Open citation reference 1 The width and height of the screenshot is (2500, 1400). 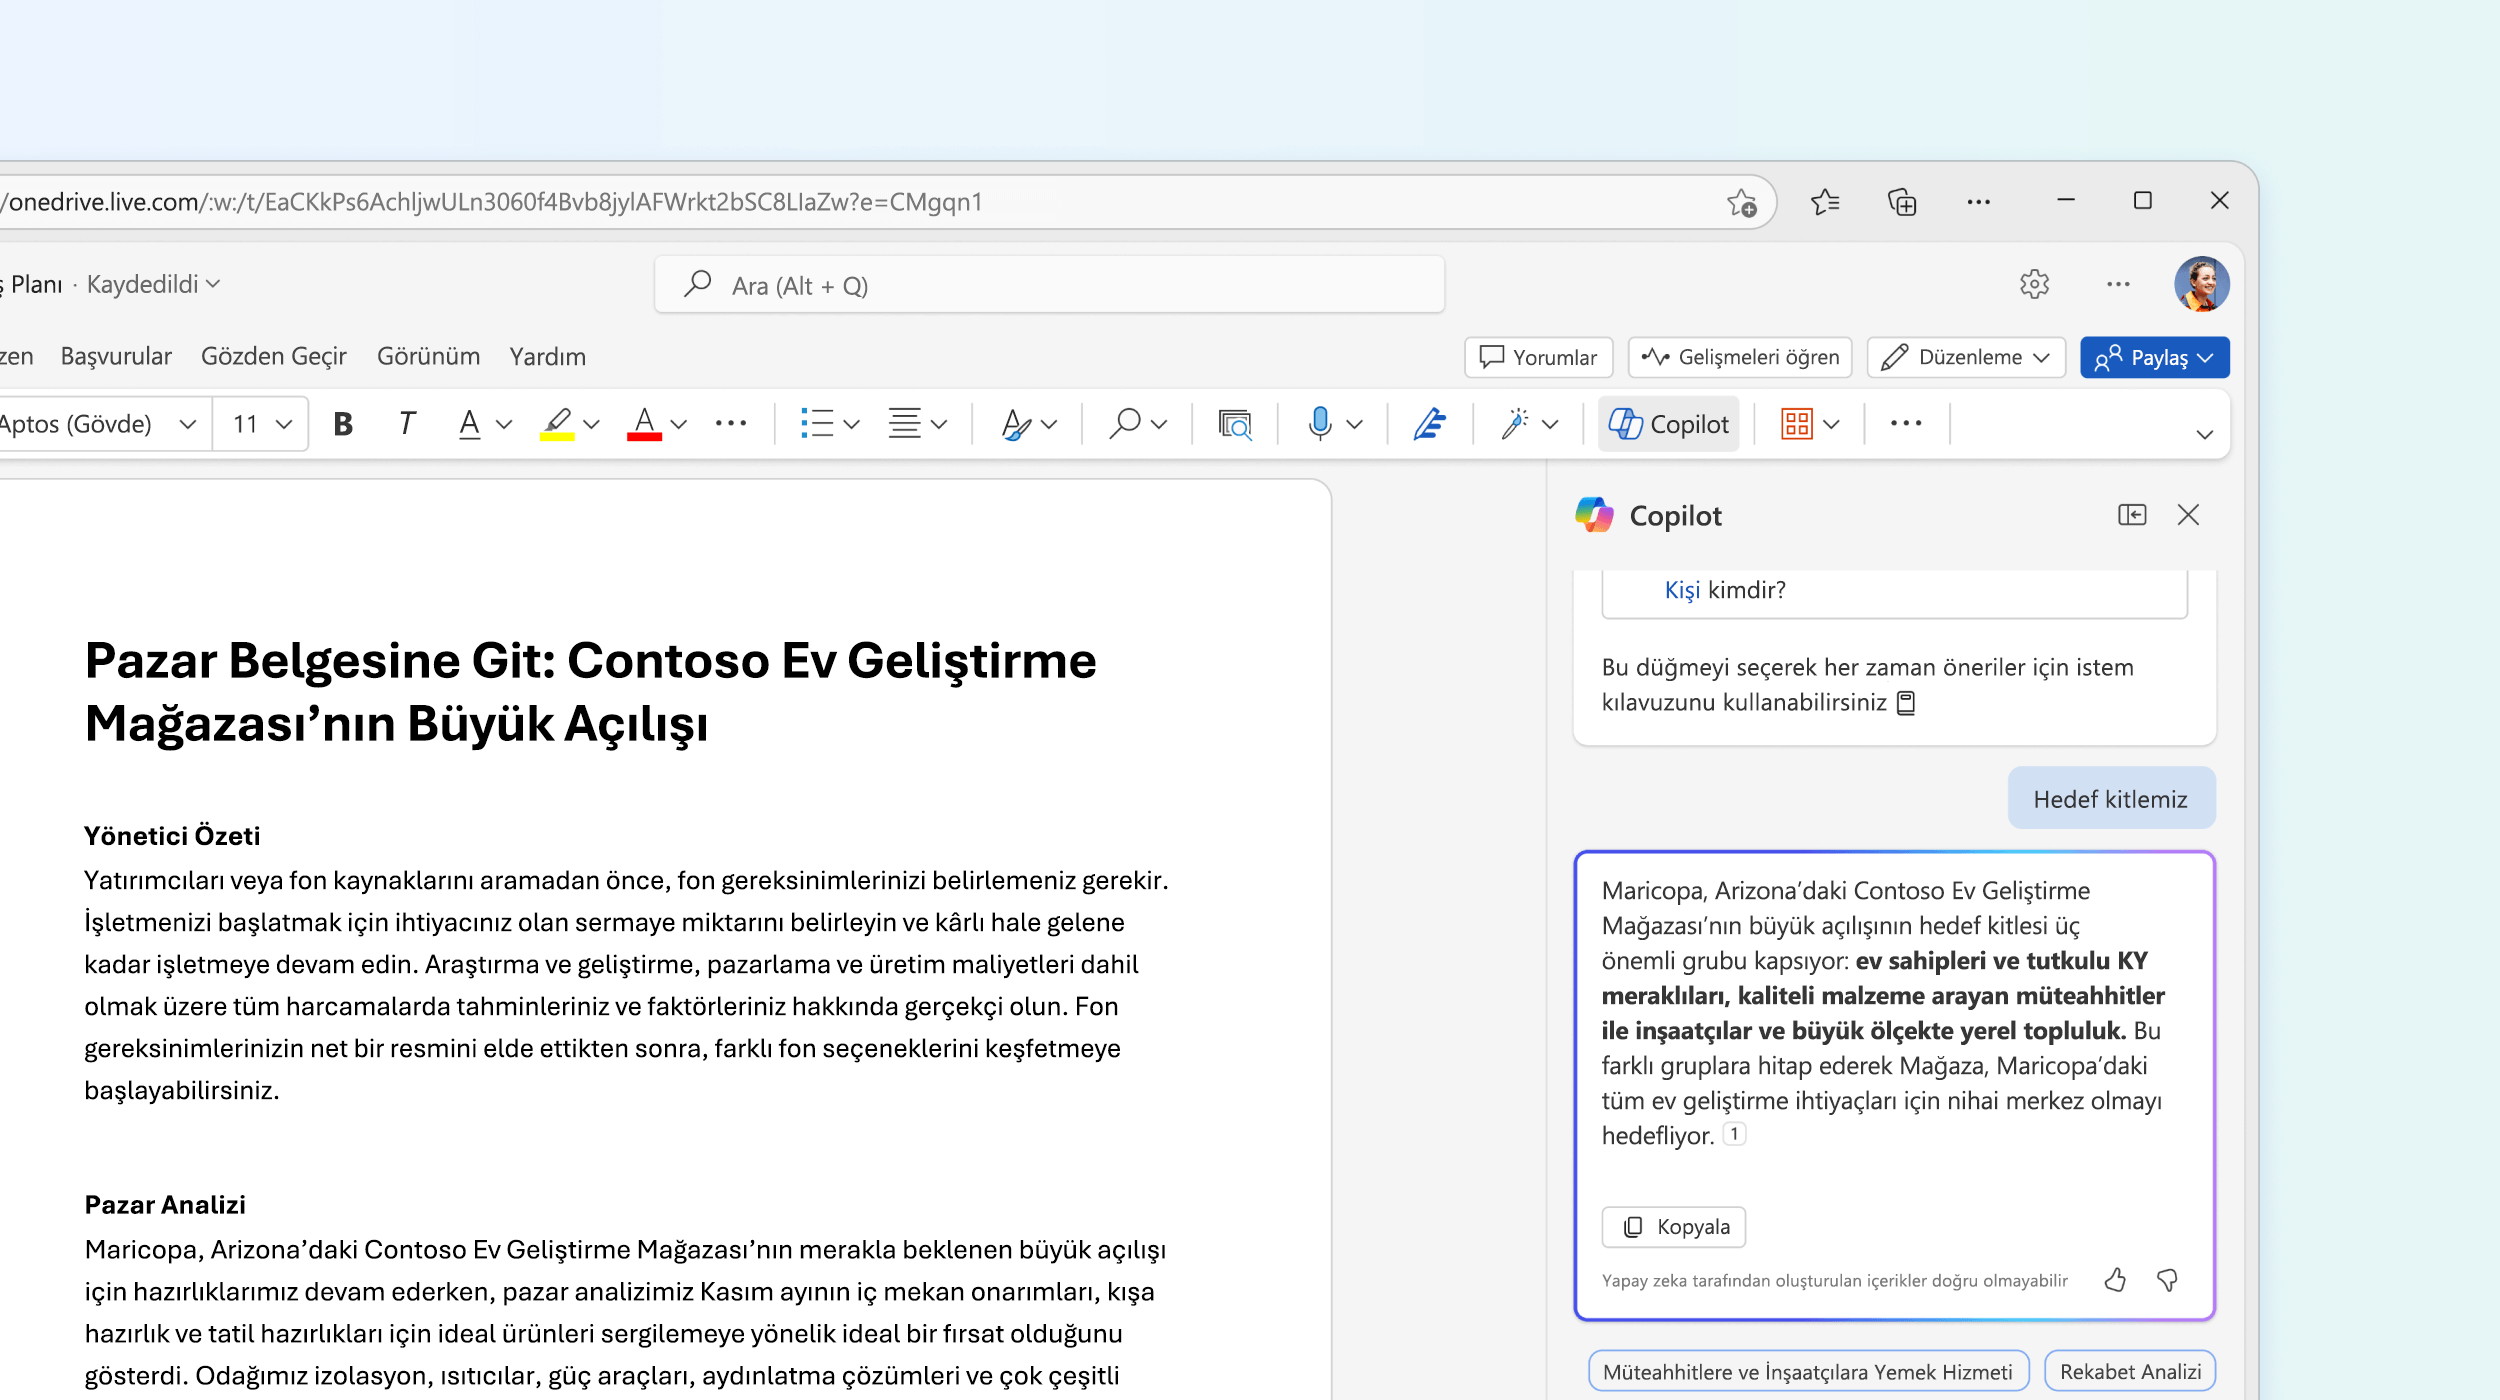point(1735,1134)
